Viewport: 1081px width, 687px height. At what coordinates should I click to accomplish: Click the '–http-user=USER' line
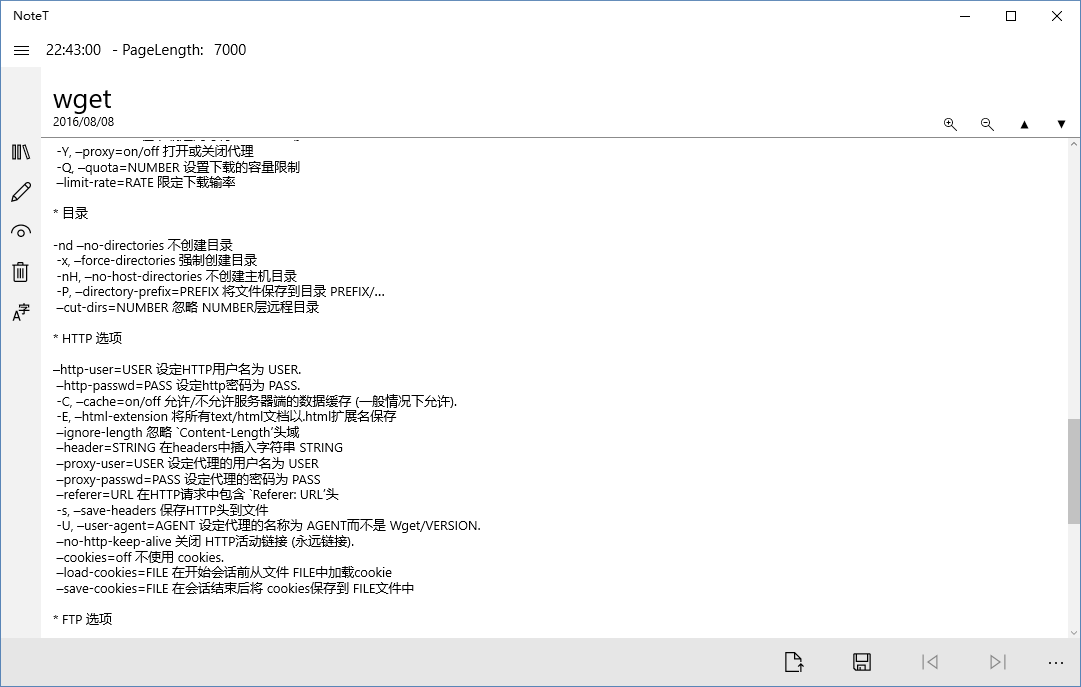click(x=177, y=370)
